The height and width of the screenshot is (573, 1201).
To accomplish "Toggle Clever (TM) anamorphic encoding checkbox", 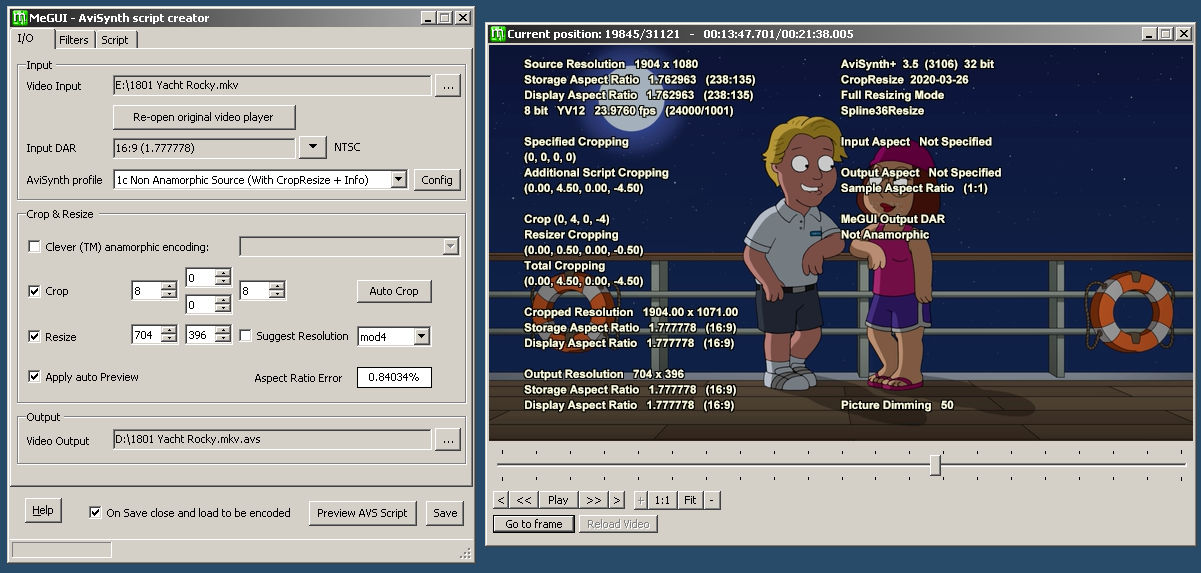I will 35,247.
